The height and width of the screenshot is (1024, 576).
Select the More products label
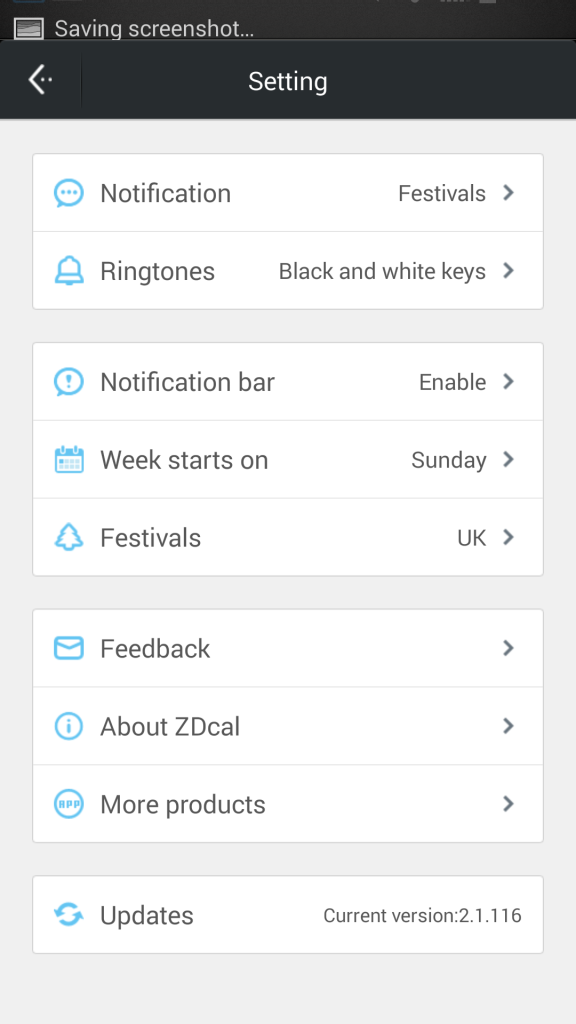(183, 804)
